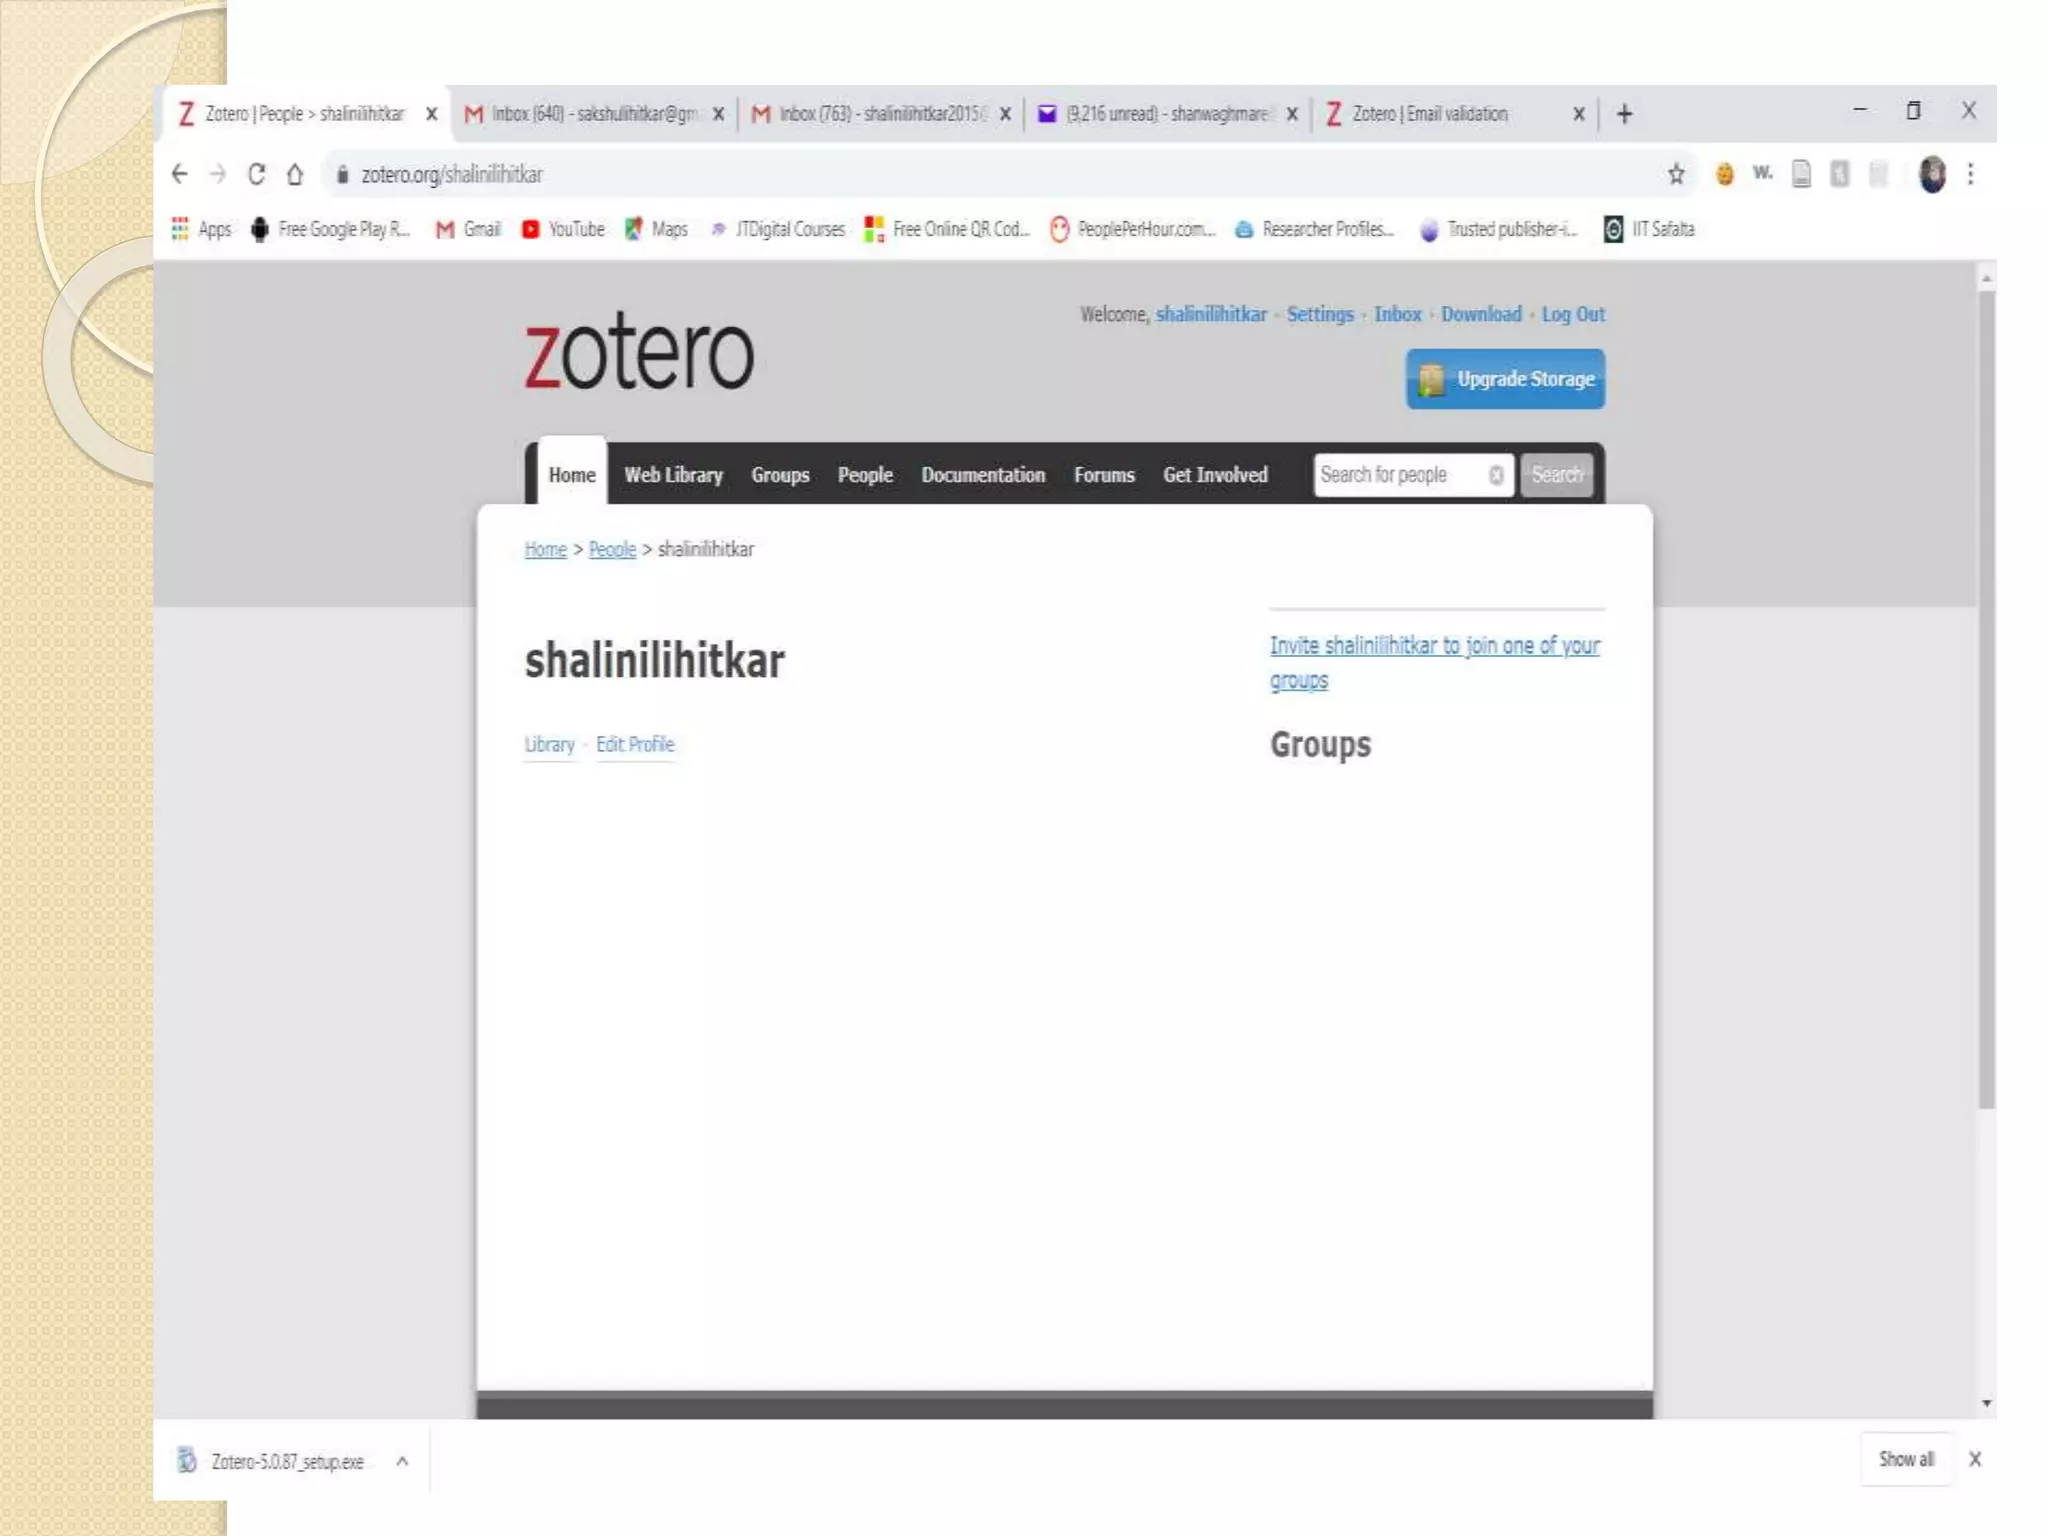
Task: Open the Apps grid in bookmarks bar
Action: point(181,229)
